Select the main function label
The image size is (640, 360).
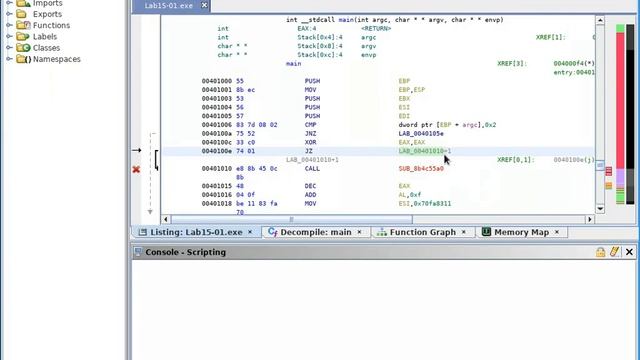pyautogui.click(x=293, y=64)
